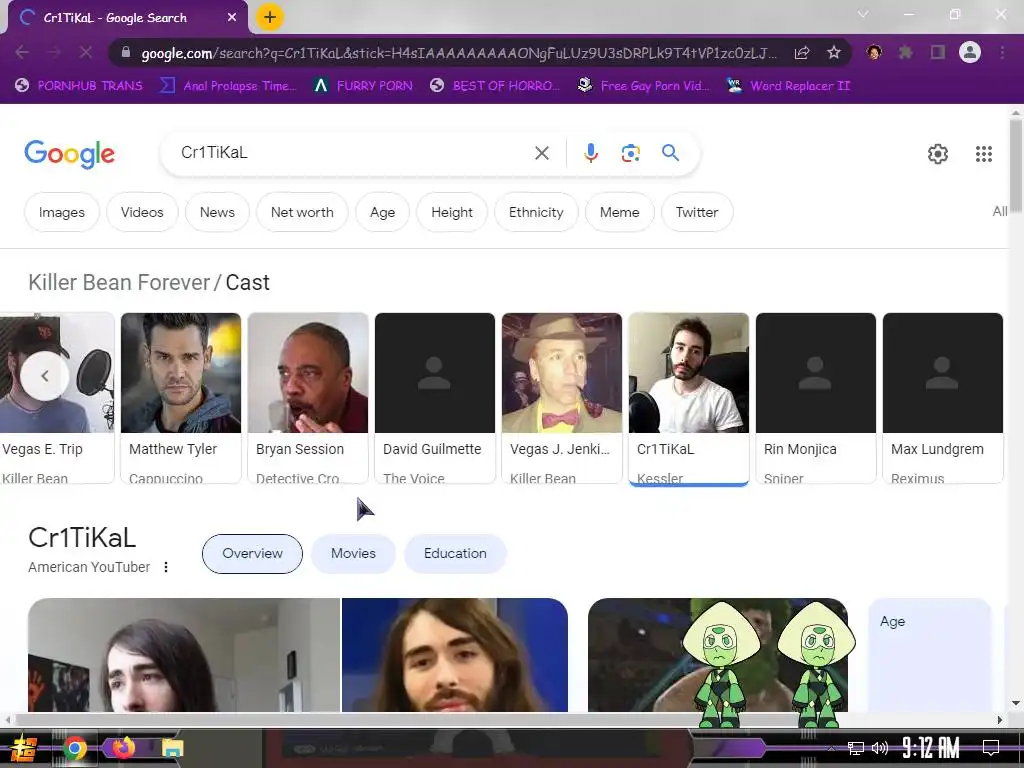Viewport: 1024px width, 768px height.
Task: Open the Chrome three-dot menu
Action: pyautogui.click(x=1002, y=52)
